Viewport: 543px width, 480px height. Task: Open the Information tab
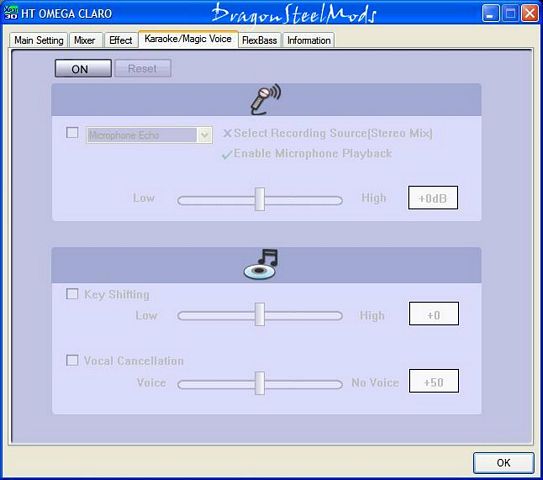coord(309,40)
